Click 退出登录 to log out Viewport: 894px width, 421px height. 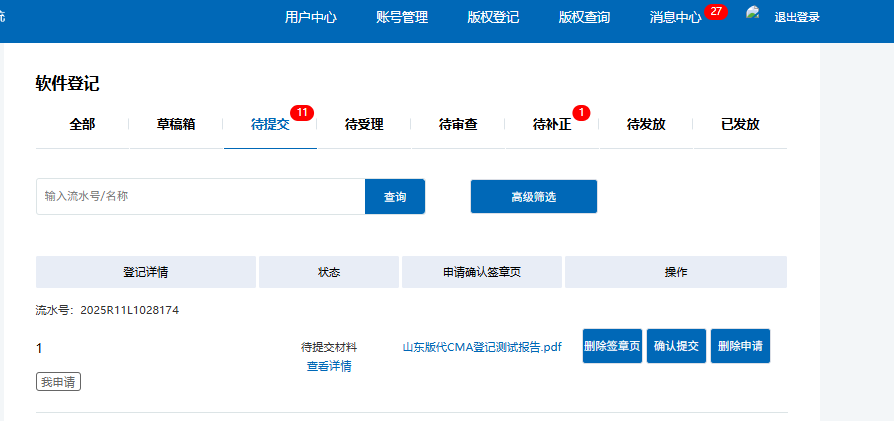[797, 17]
